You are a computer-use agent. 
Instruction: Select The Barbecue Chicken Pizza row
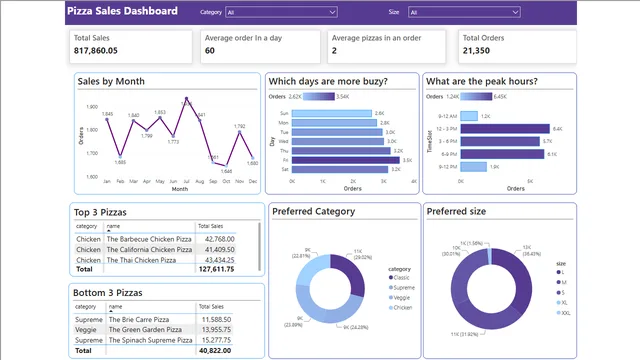pyautogui.click(x=155, y=239)
